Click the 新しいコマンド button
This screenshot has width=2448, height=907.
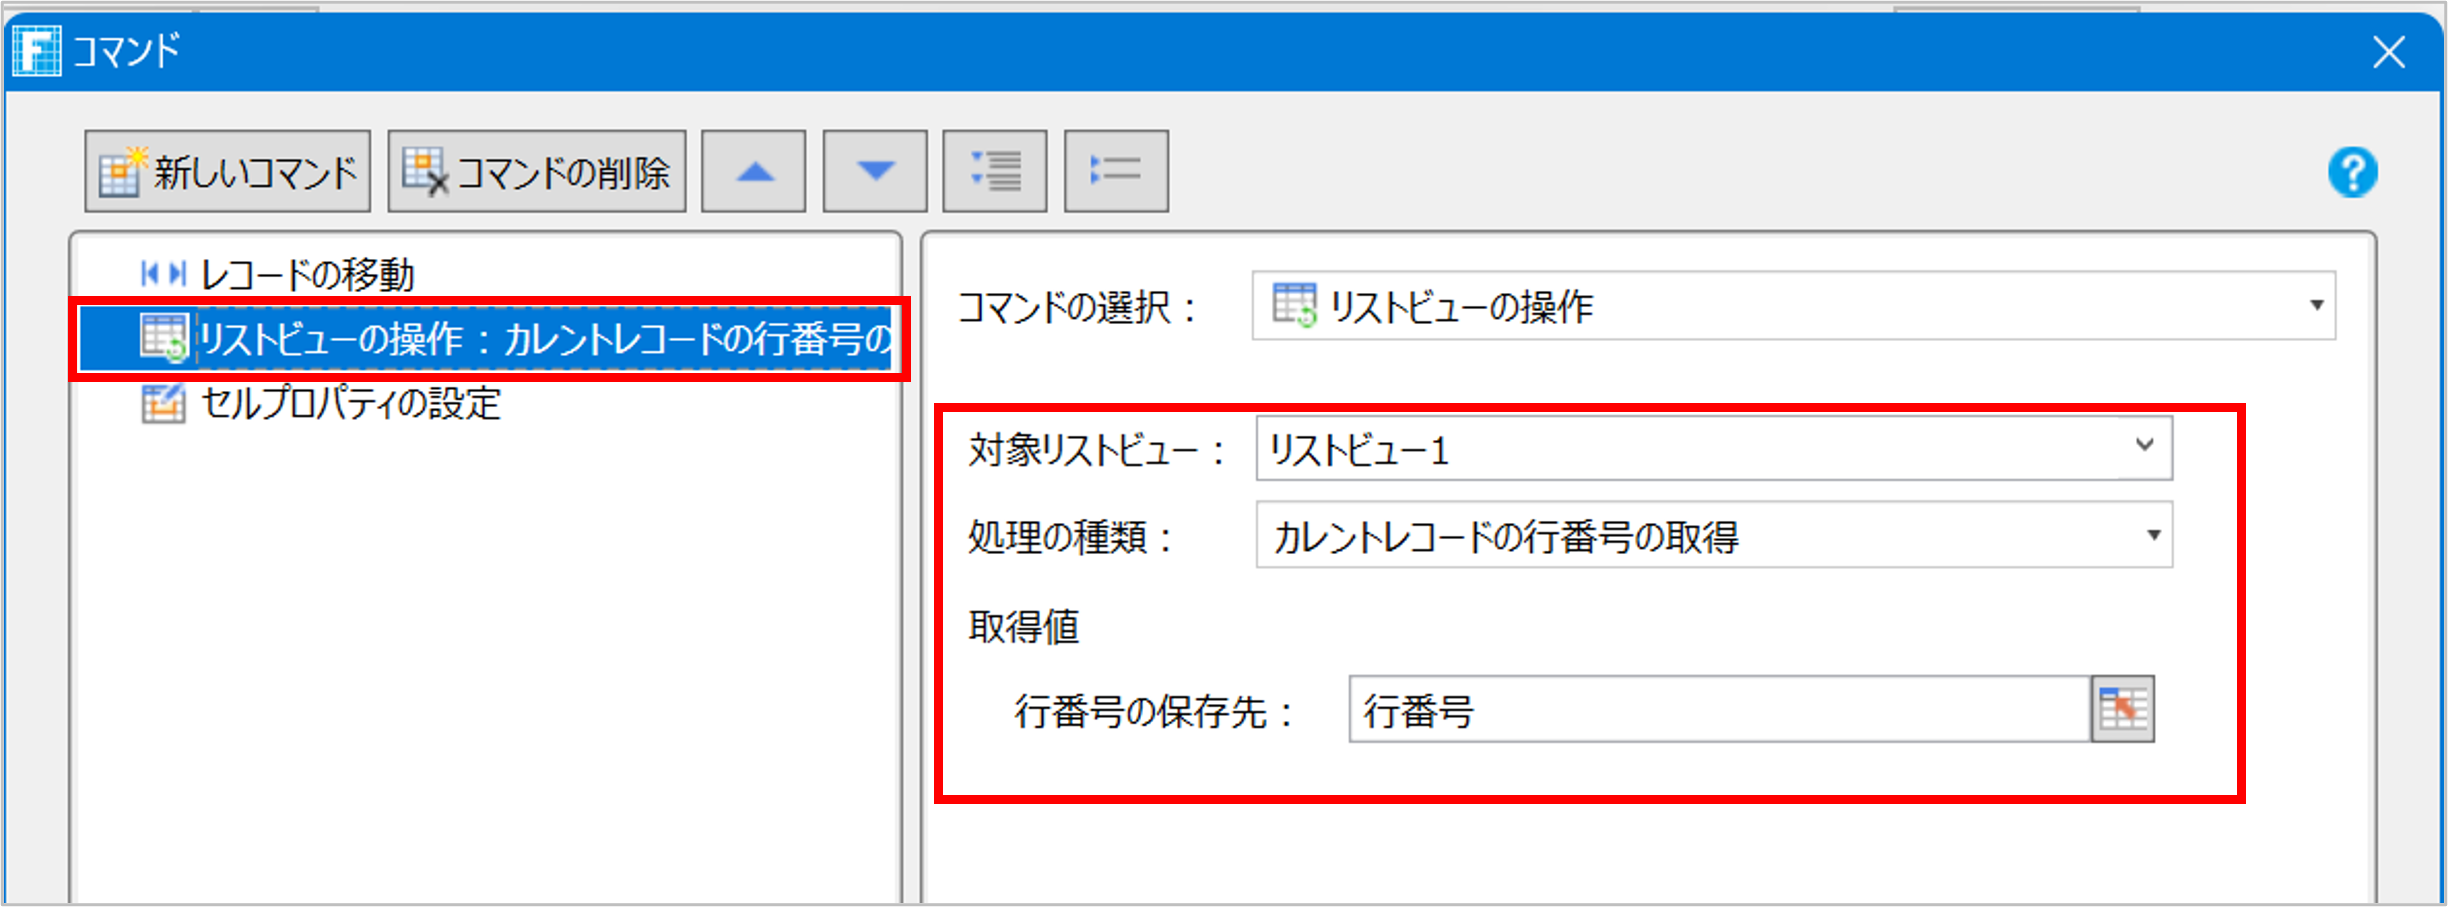[x=227, y=171]
